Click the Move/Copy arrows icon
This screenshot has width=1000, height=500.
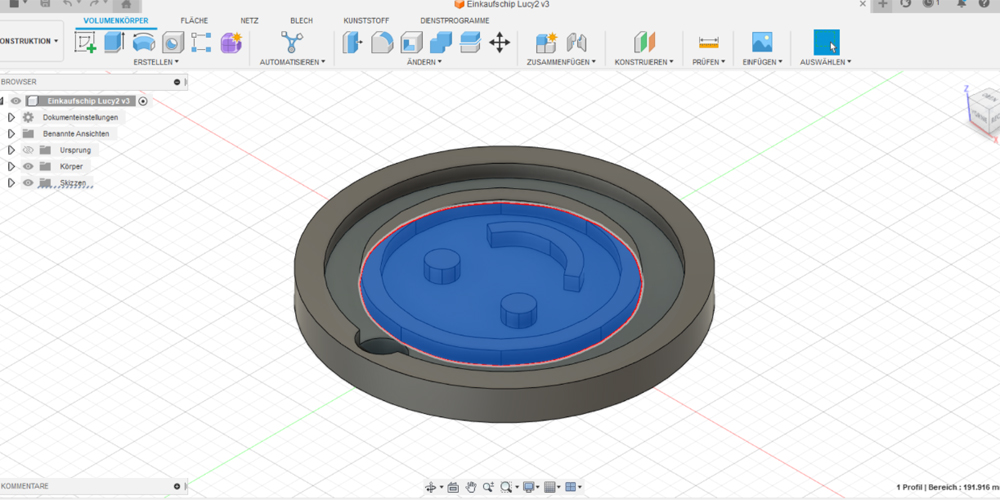click(x=499, y=42)
